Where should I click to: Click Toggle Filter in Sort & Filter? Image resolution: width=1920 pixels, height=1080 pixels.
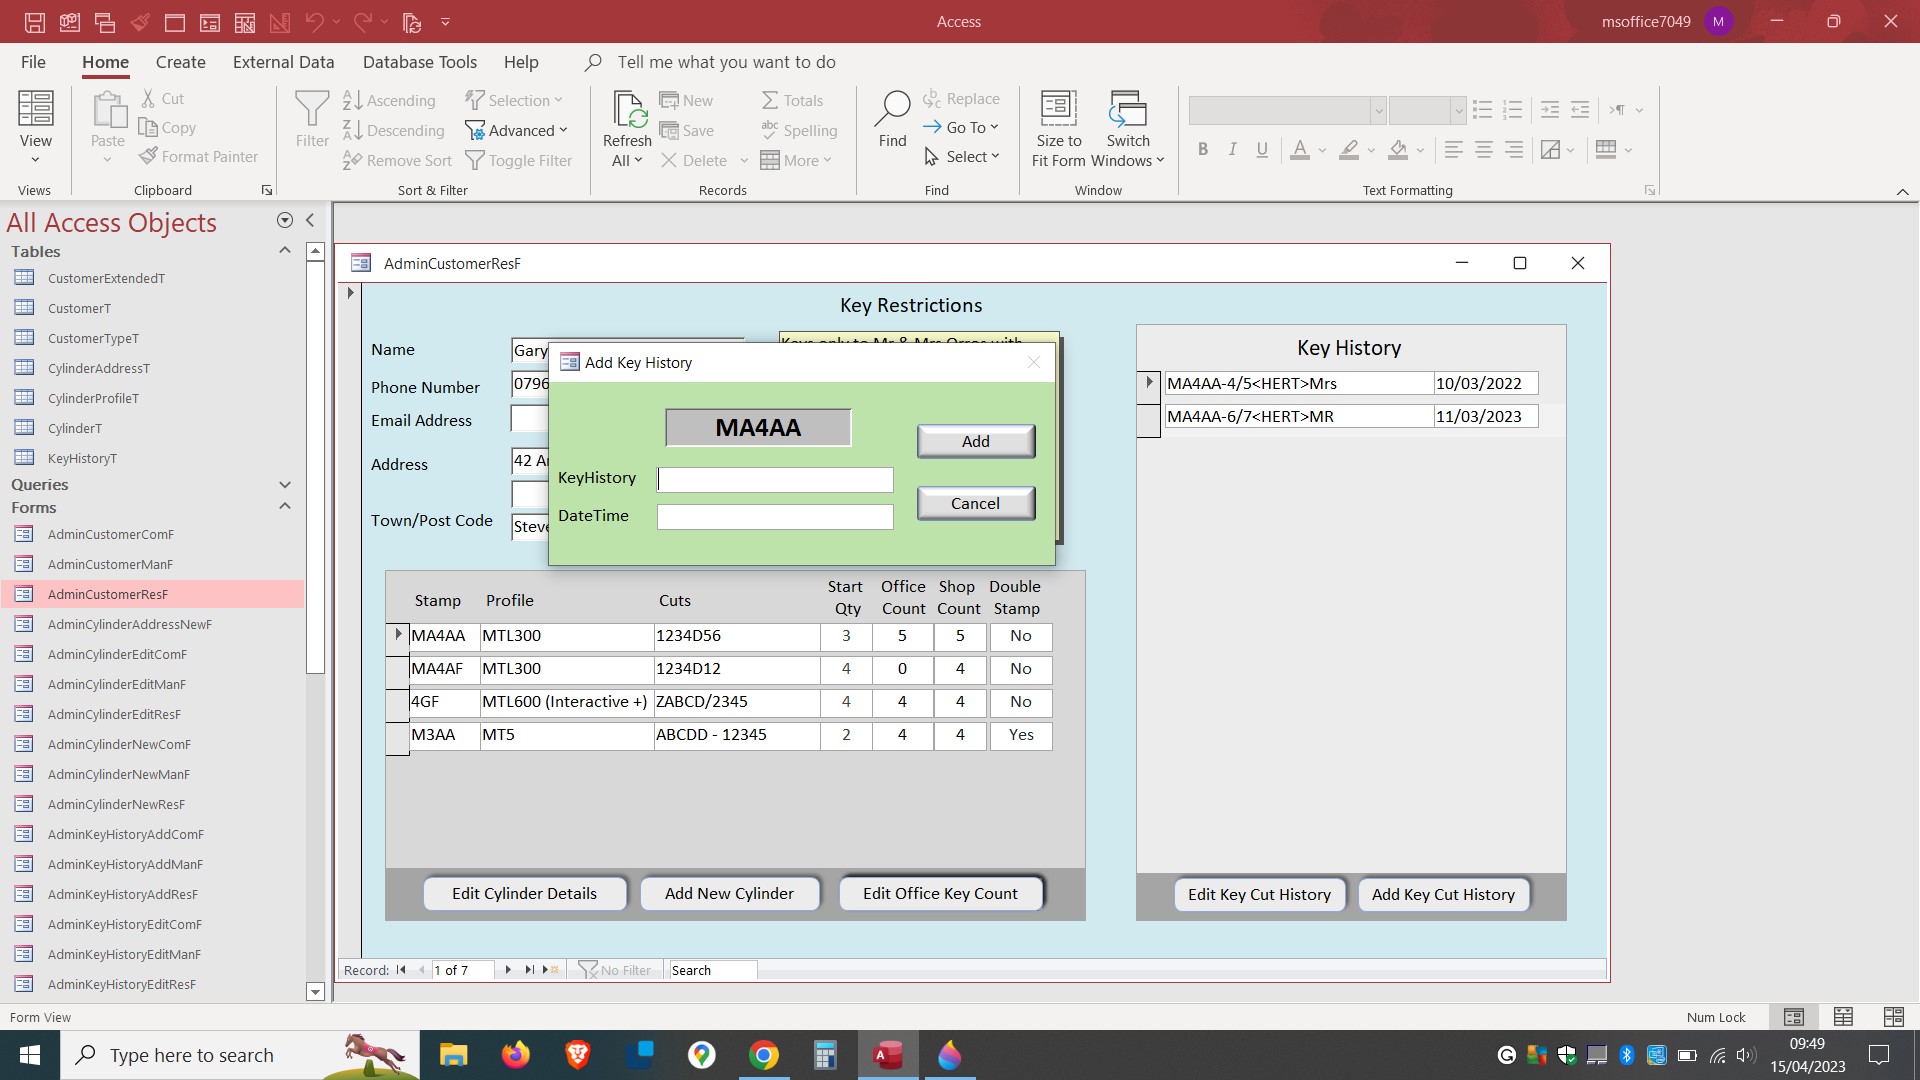coord(519,161)
